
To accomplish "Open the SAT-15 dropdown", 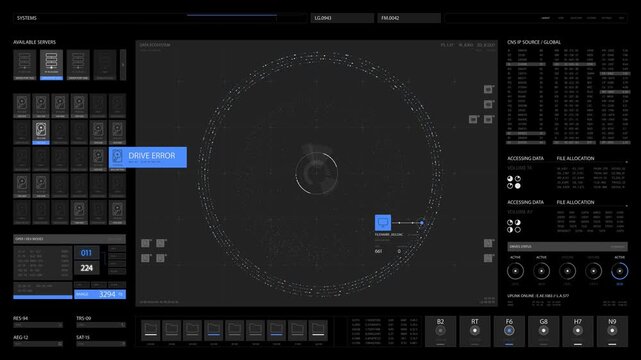I will pyautogui.click(x=101, y=344).
